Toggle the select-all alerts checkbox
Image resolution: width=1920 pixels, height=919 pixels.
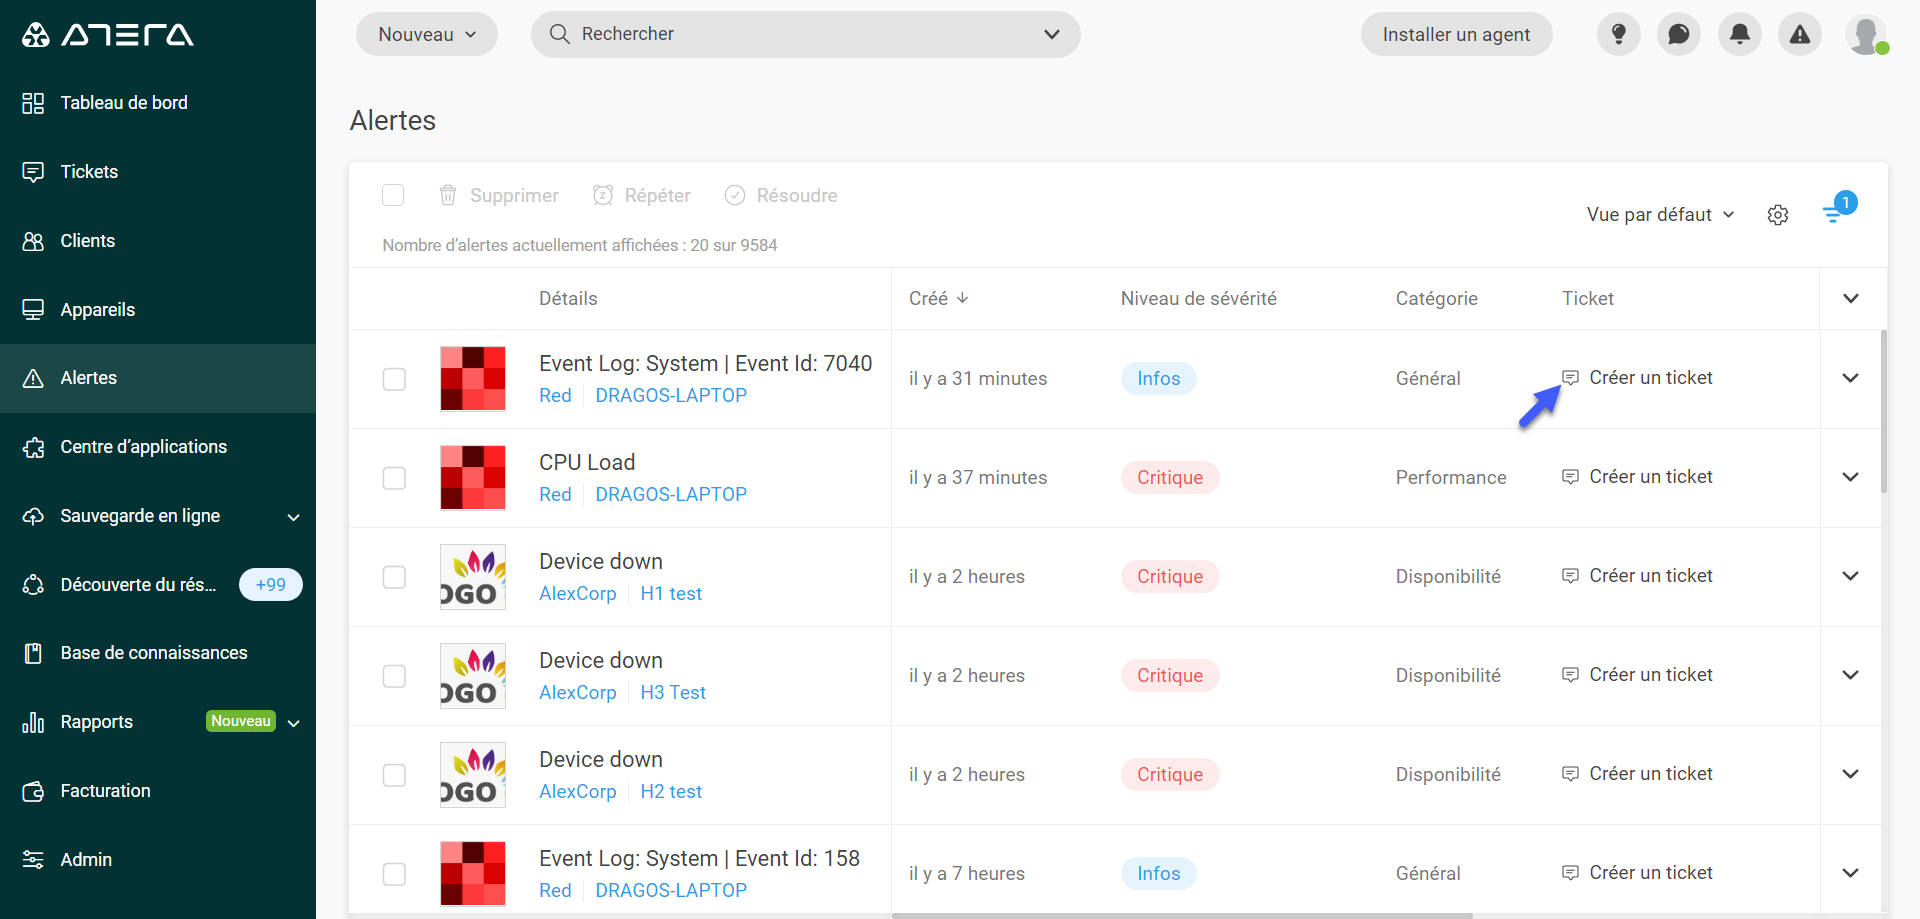[x=393, y=195]
